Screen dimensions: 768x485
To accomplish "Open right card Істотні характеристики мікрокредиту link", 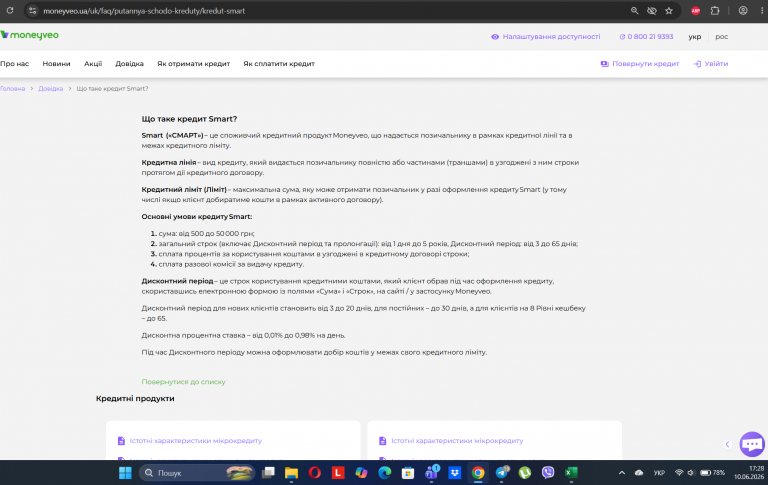I will pyautogui.click(x=457, y=441).
